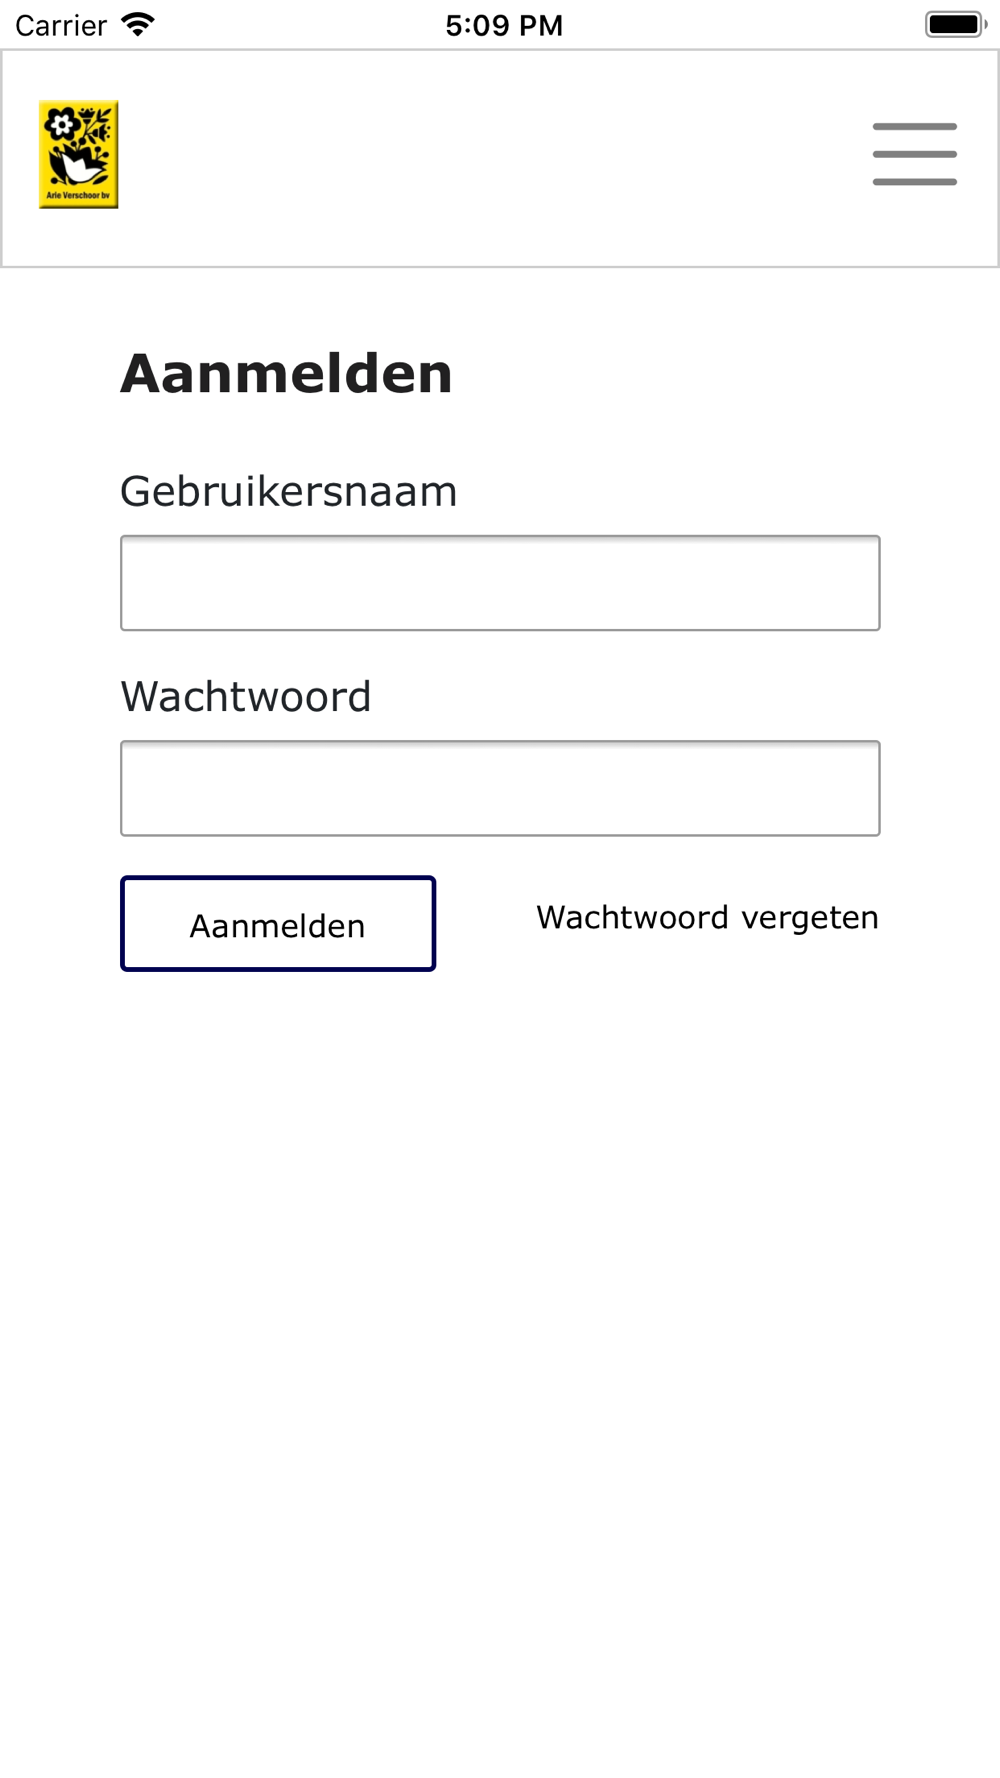Tap the Wi-Fi status icon
The height and width of the screenshot is (1778, 1000).
(x=138, y=24)
